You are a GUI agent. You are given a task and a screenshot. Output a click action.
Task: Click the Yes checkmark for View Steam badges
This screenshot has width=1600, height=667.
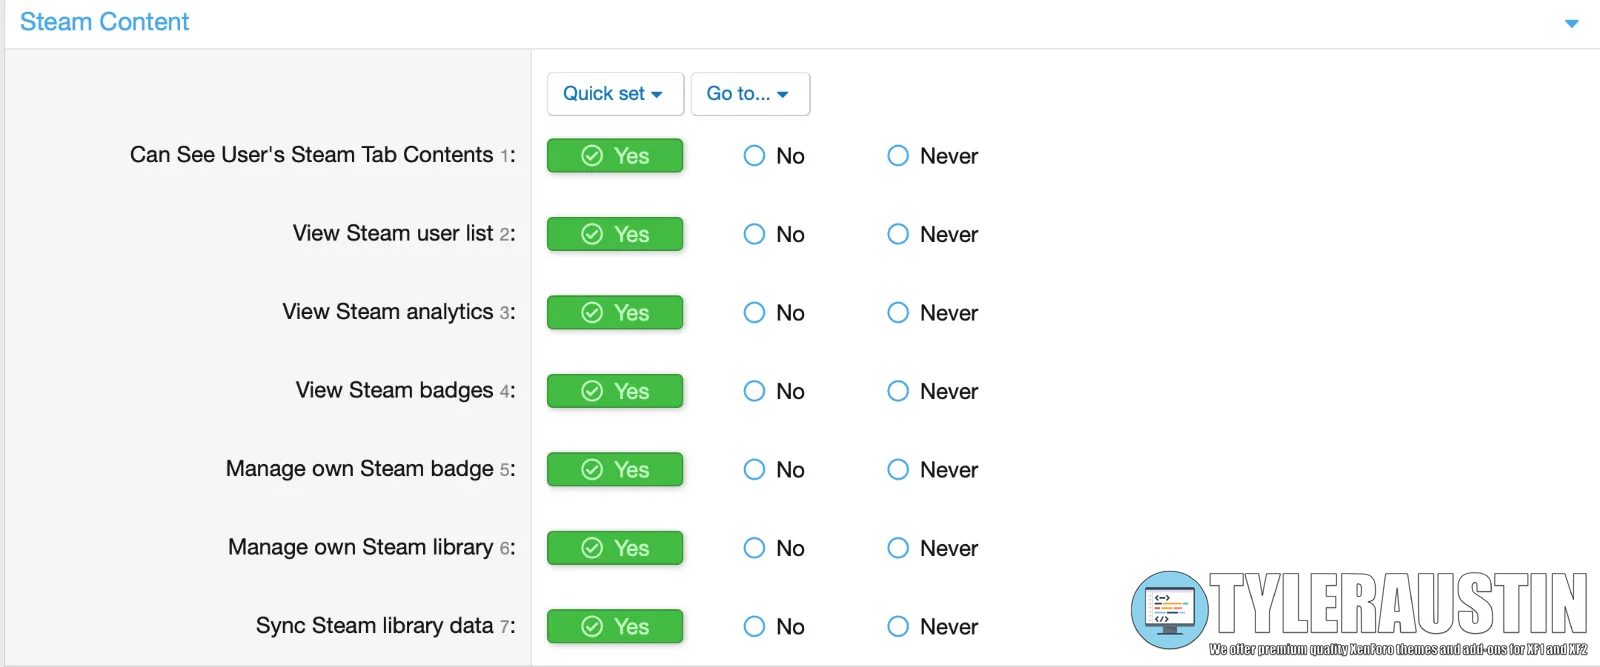[592, 391]
